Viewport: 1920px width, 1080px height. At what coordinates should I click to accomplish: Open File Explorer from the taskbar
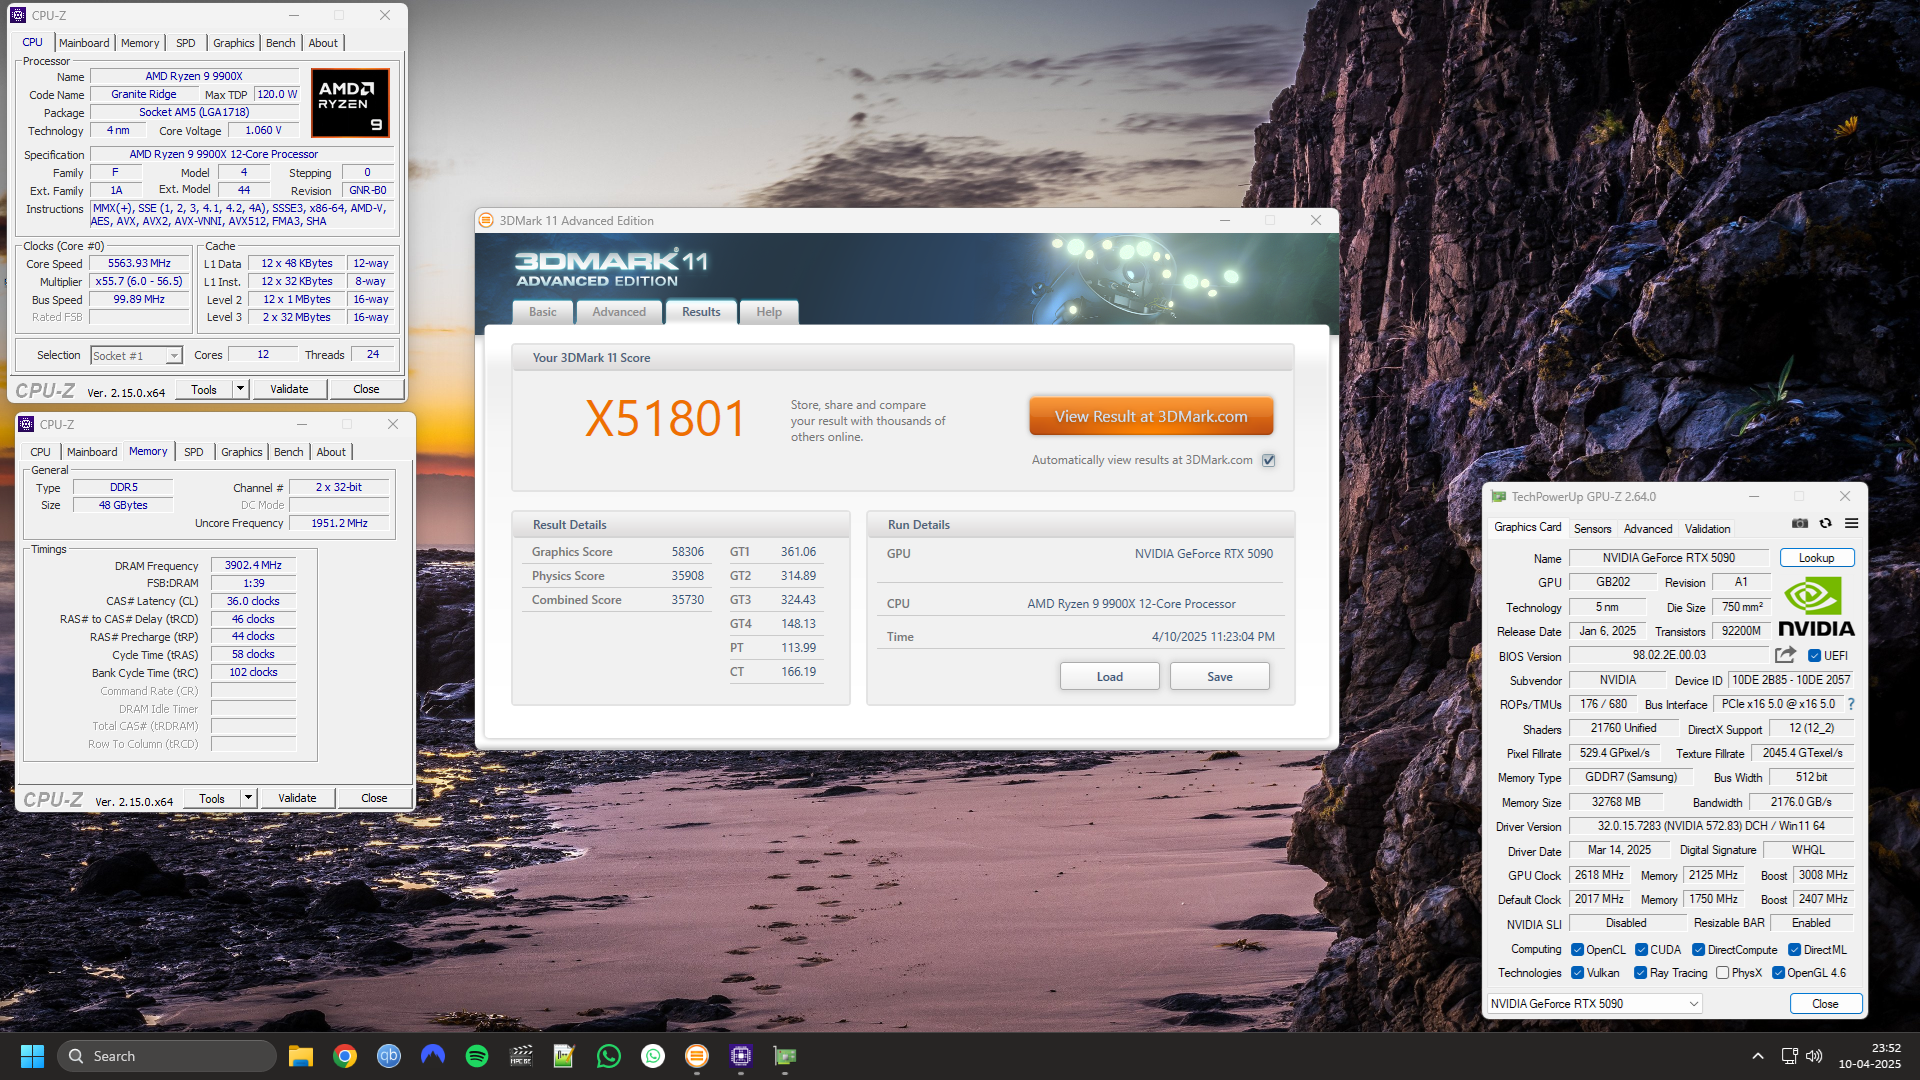[300, 1056]
